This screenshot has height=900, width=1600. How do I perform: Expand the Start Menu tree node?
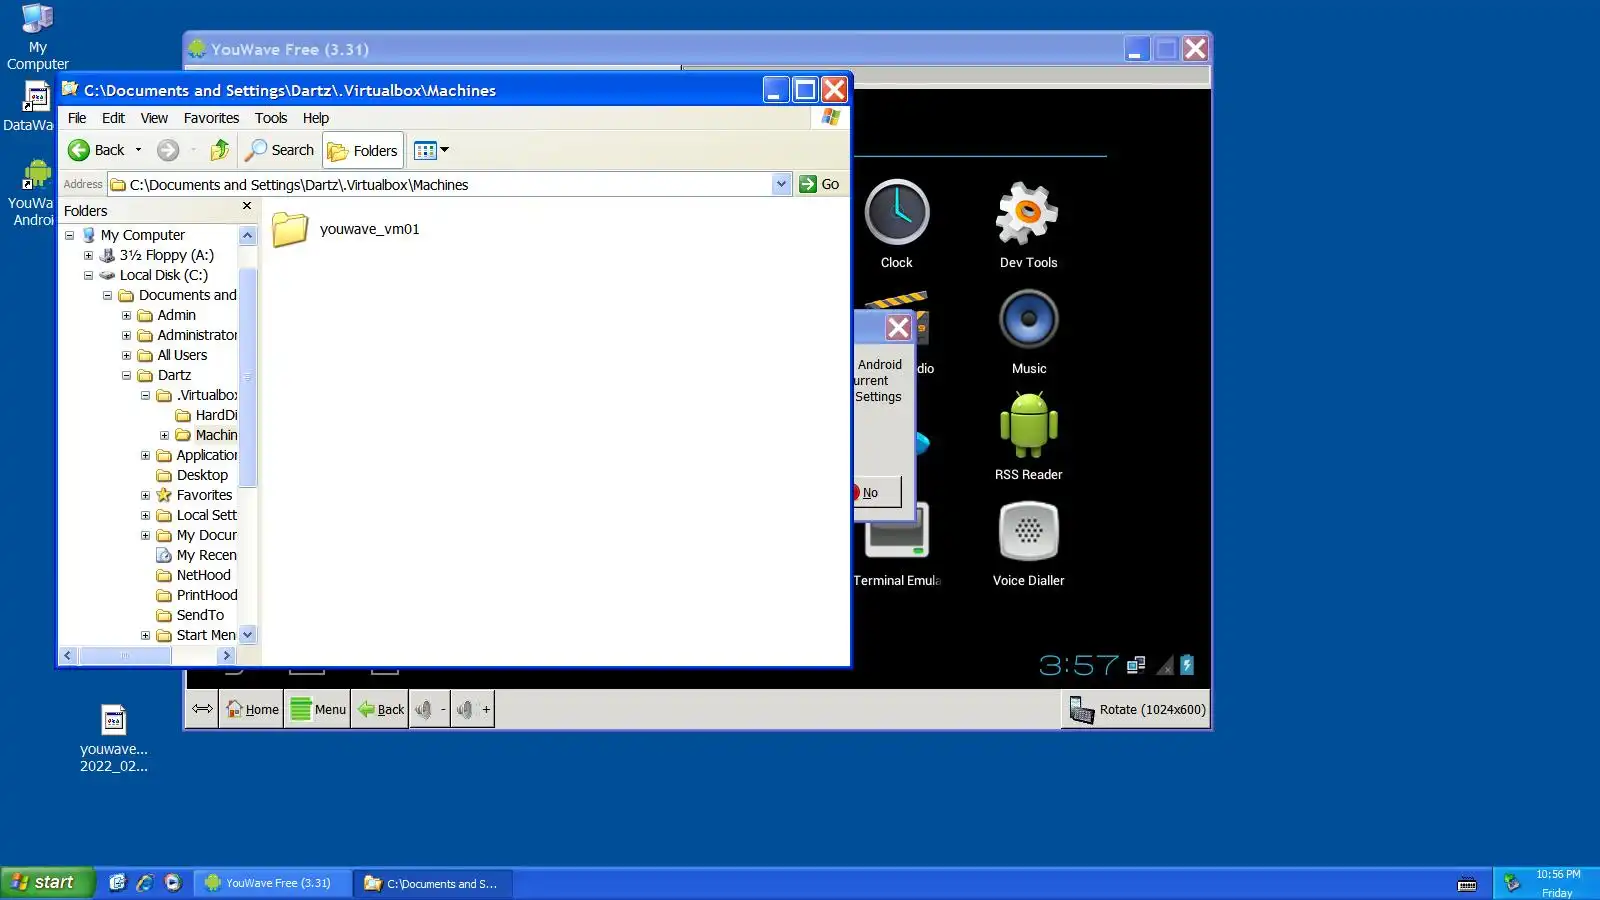pyautogui.click(x=145, y=636)
